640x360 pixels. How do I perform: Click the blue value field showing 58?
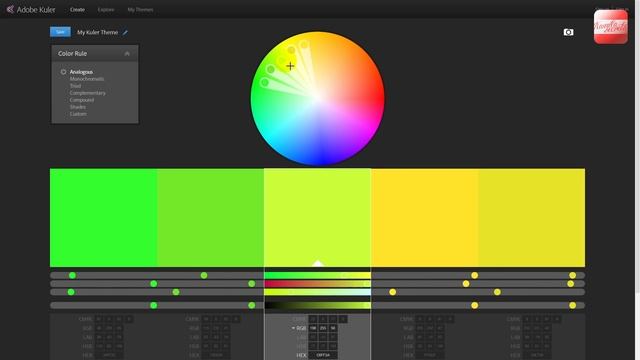tap(333, 328)
